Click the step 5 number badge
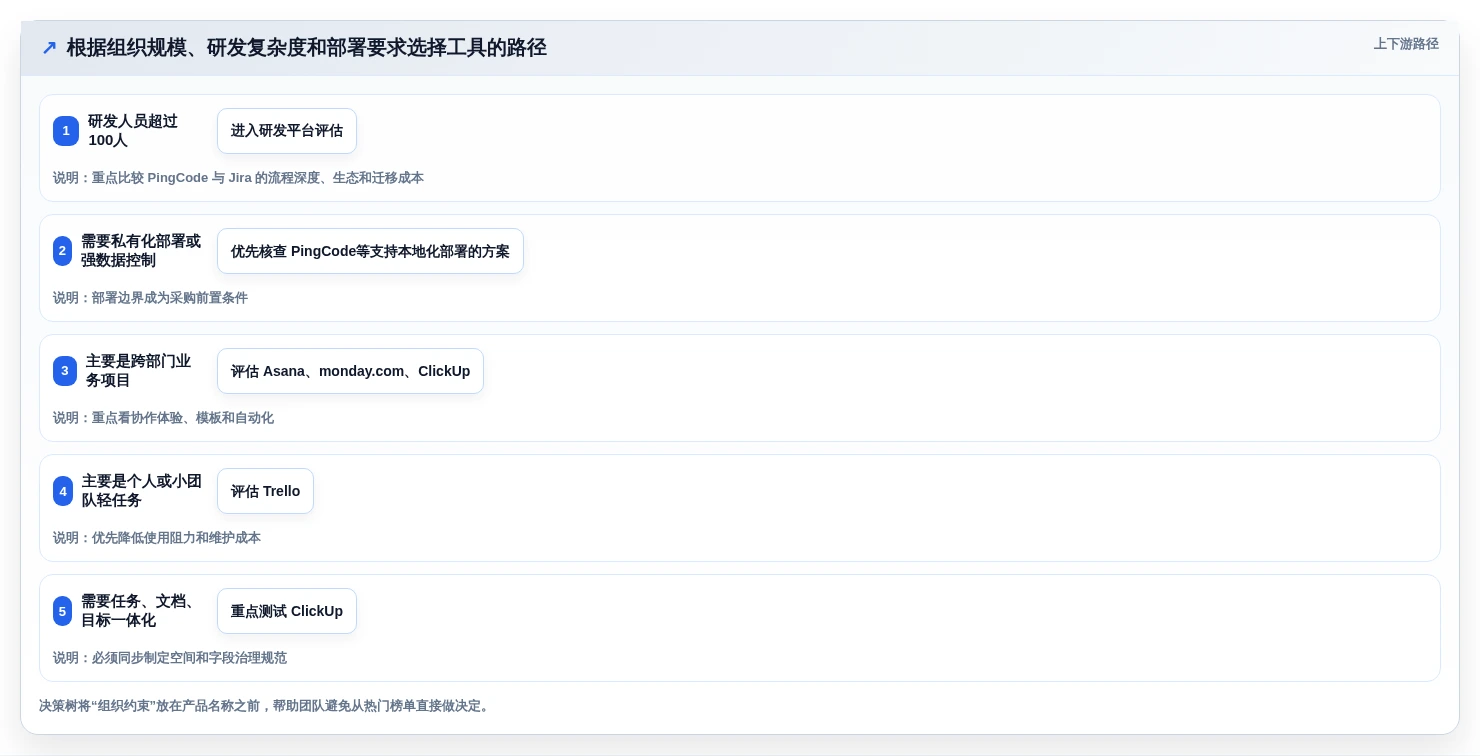This screenshot has width=1480, height=756. pyautogui.click(x=62, y=611)
